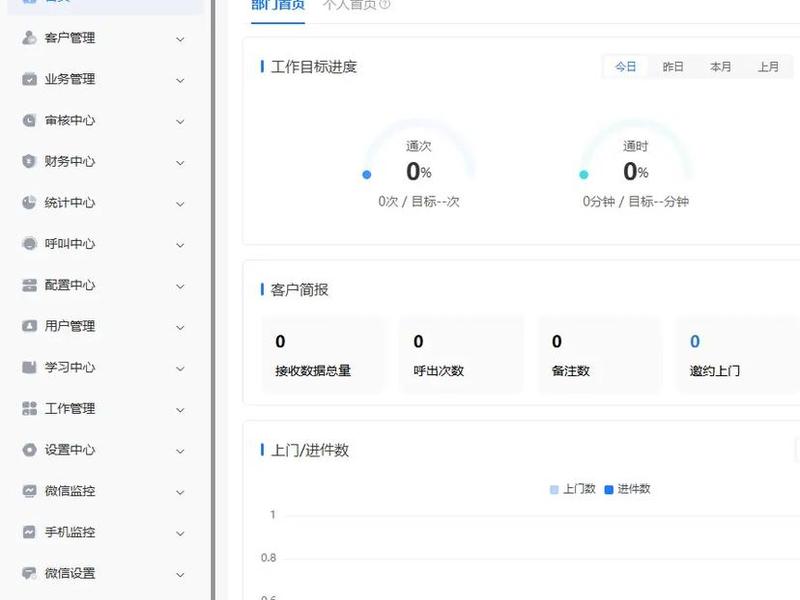The height and width of the screenshot is (600, 800).
Task: Expand the 学习中心 chevron
Action: pos(180,369)
